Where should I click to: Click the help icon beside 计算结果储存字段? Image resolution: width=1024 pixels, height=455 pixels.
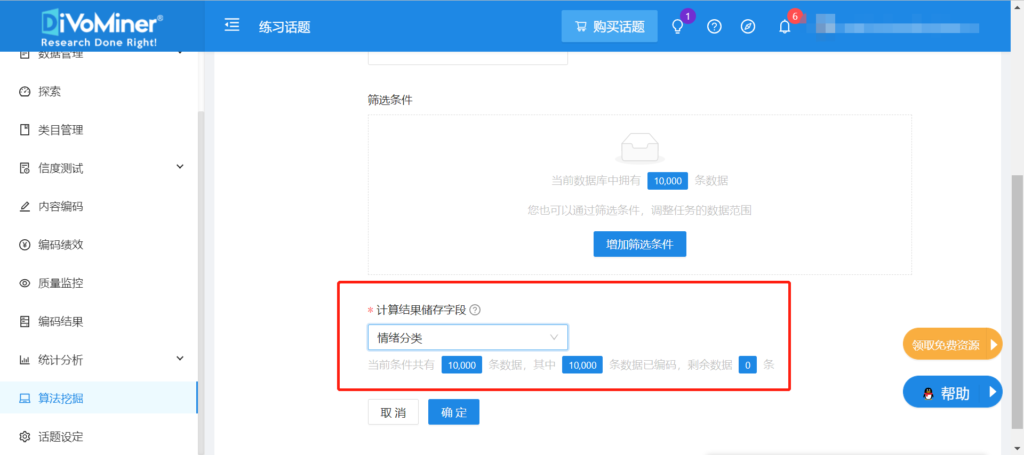pyautogui.click(x=475, y=310)
